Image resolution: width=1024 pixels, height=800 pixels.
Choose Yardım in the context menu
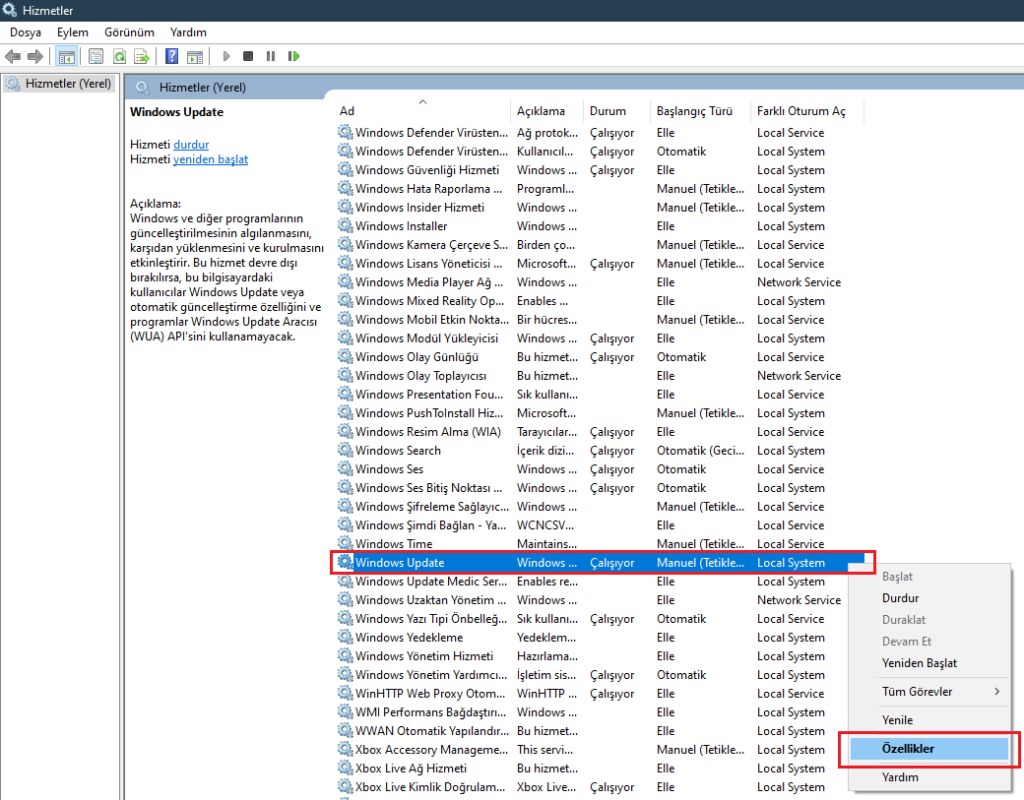click(929, 777)
